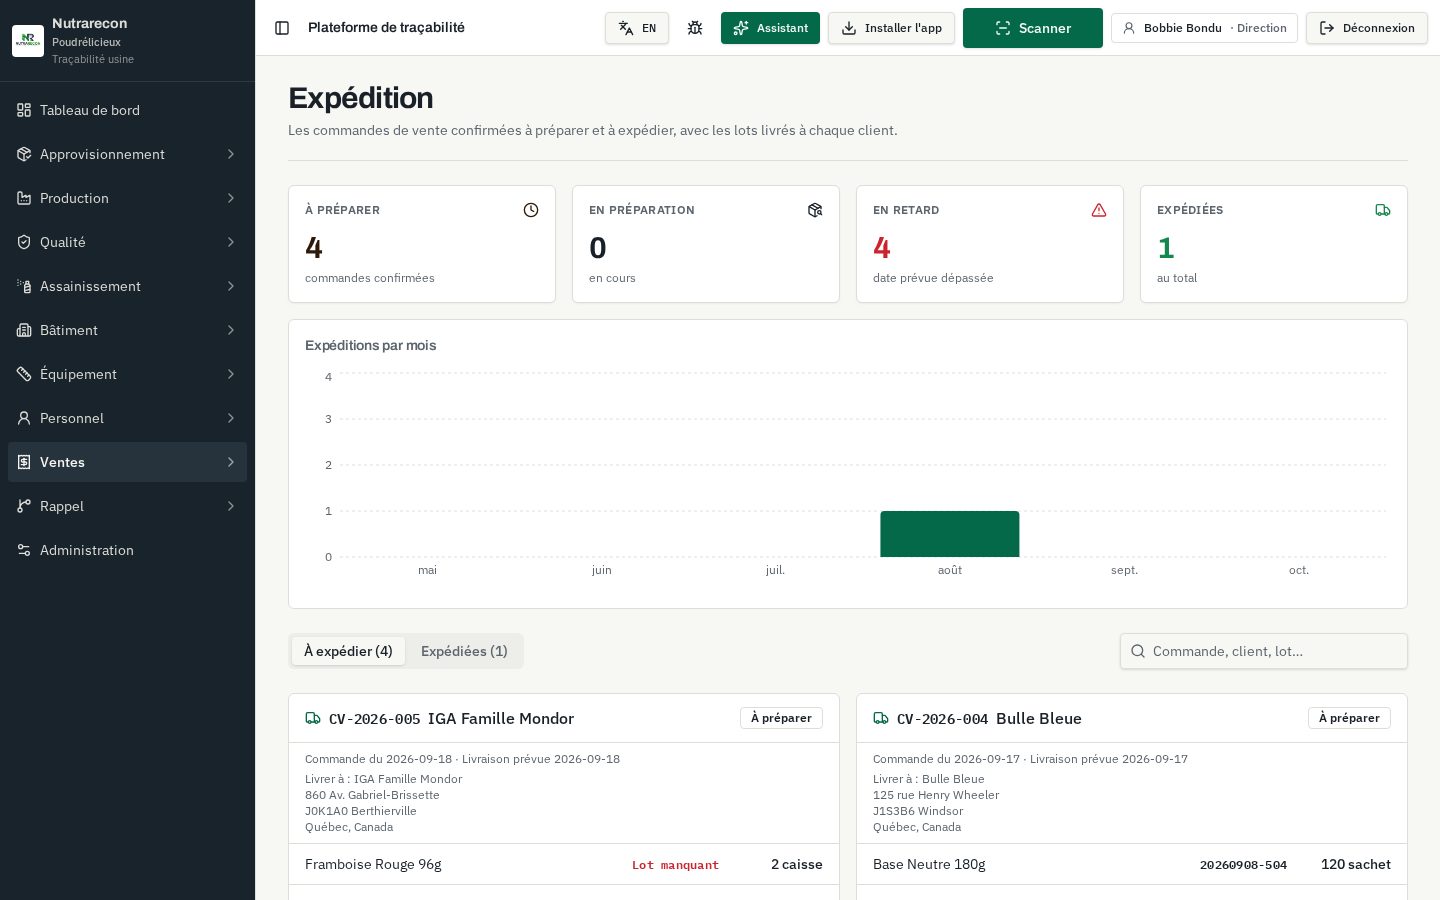
Task: Open the Assistant
Action: coord(770,28)
